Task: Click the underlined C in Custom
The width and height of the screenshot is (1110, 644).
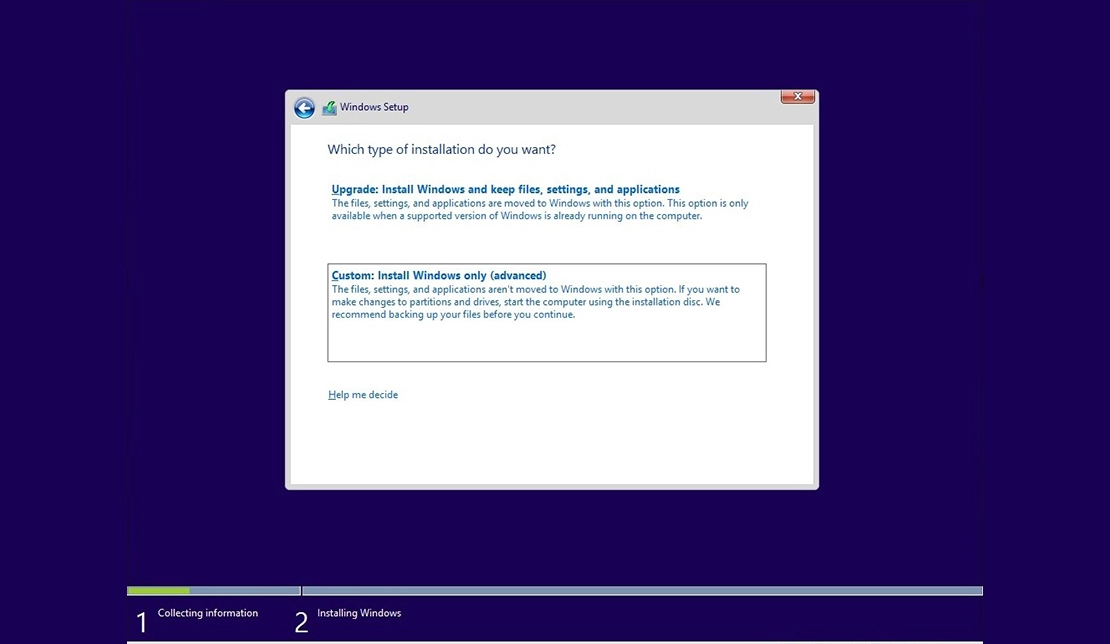Action: coord(334,274)
